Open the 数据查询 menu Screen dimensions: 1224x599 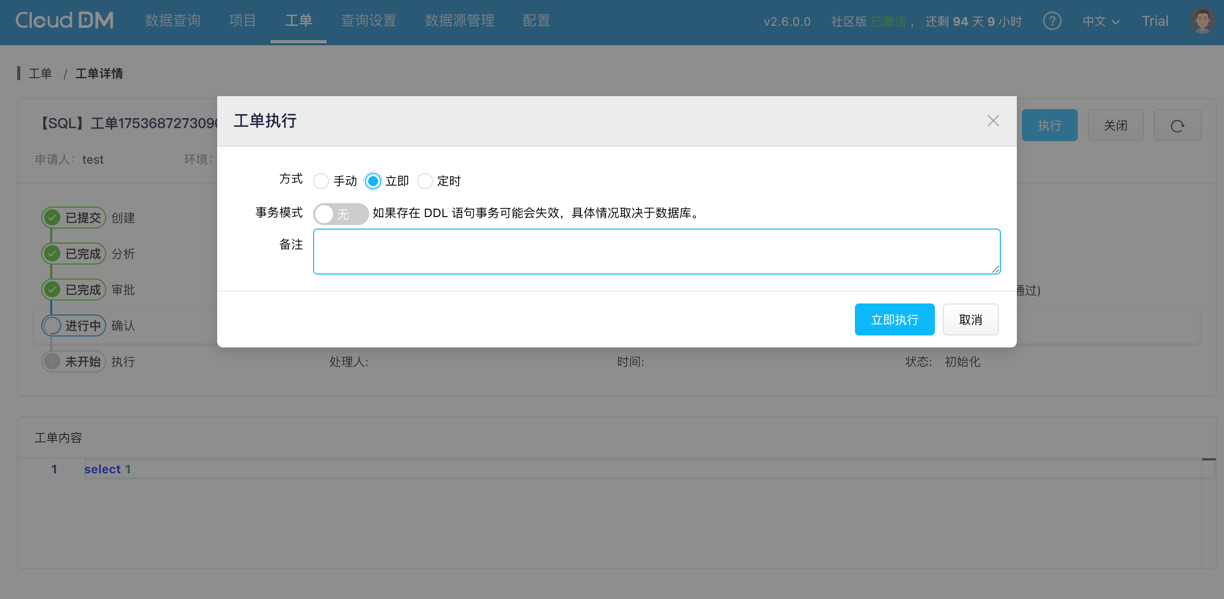coord(172,20)
